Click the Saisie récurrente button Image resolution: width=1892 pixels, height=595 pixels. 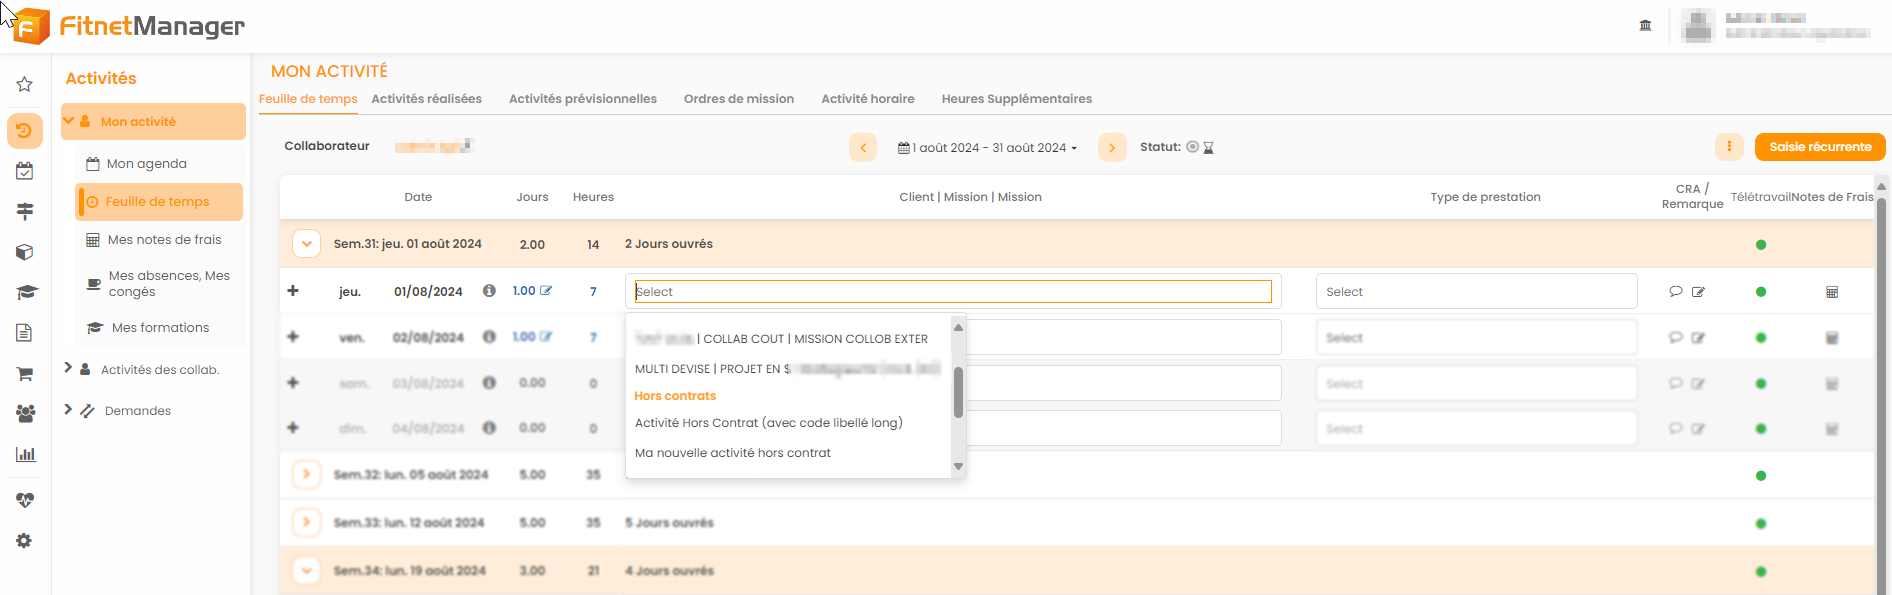1819,147
